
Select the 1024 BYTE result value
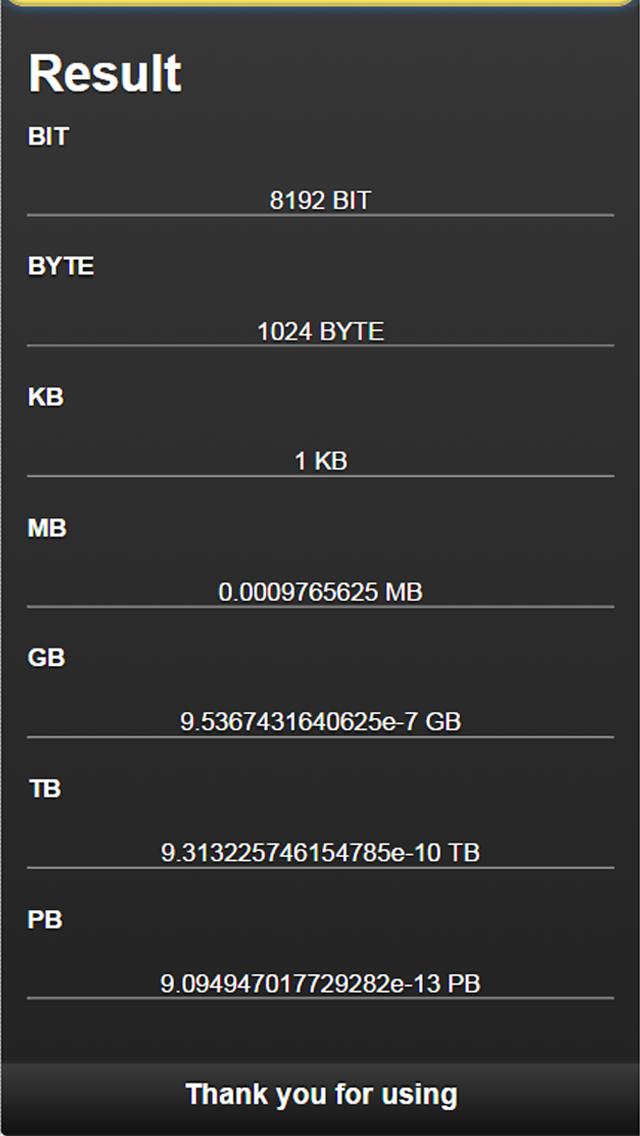click(320, 331)
